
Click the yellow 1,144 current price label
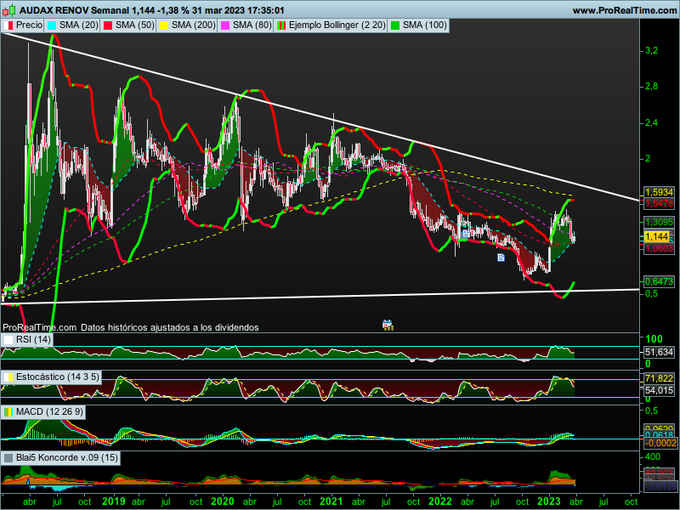click(x=657, y=237)
